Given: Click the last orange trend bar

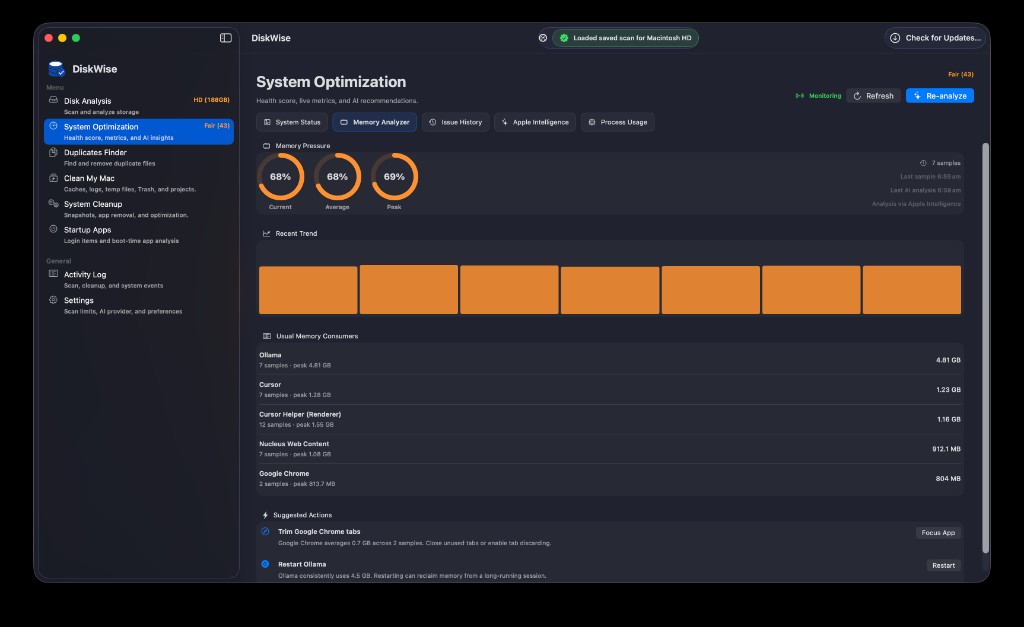Looking at the screenshot, I should 912,289.
